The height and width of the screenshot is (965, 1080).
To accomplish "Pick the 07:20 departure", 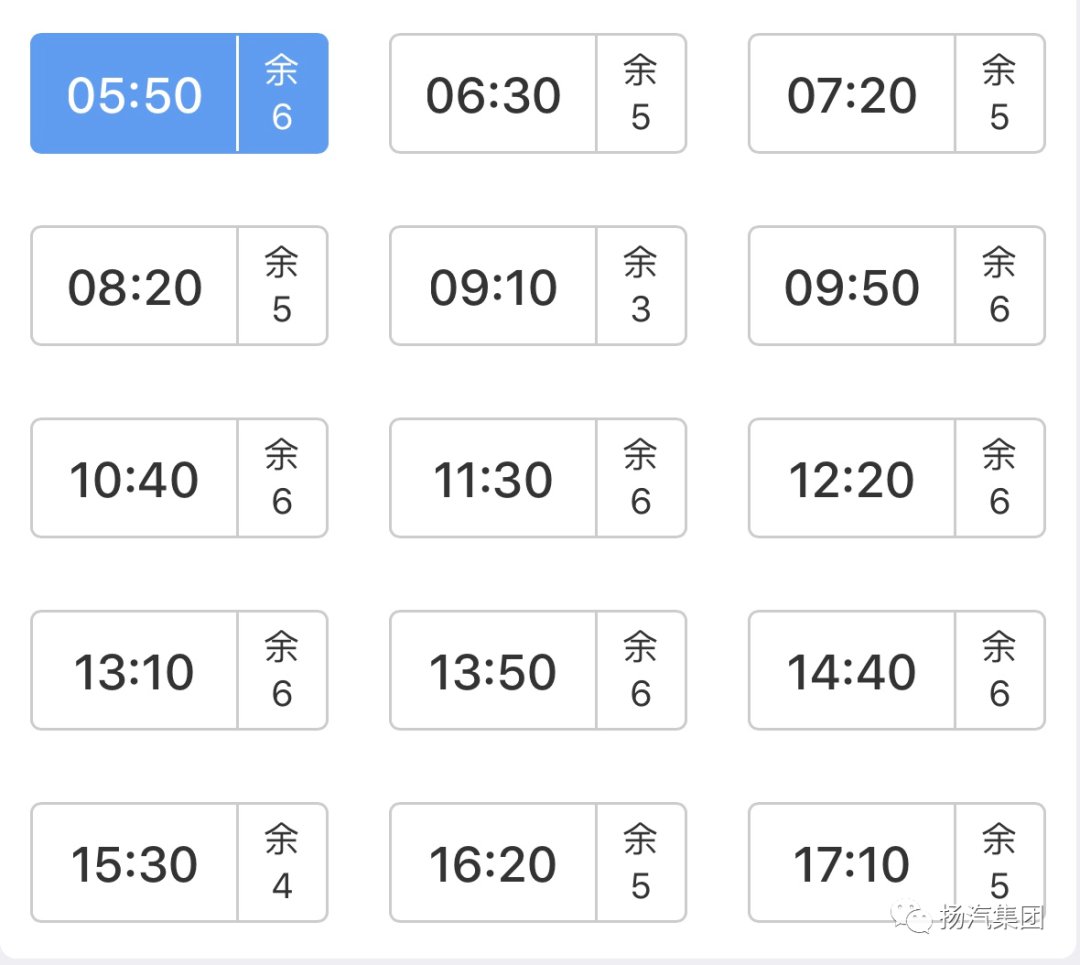I will pos(852,94).
